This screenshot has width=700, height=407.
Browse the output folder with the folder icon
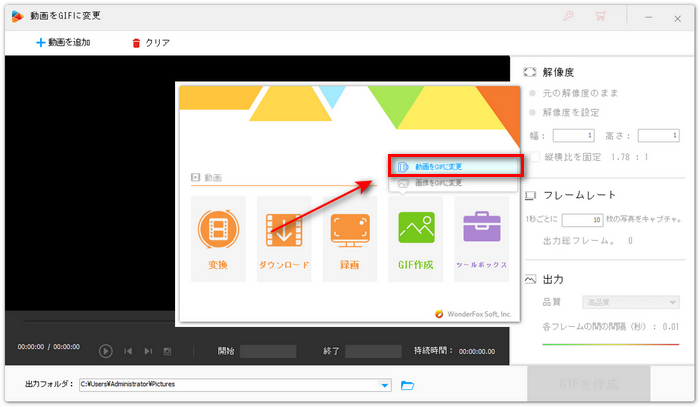[407, 385]
